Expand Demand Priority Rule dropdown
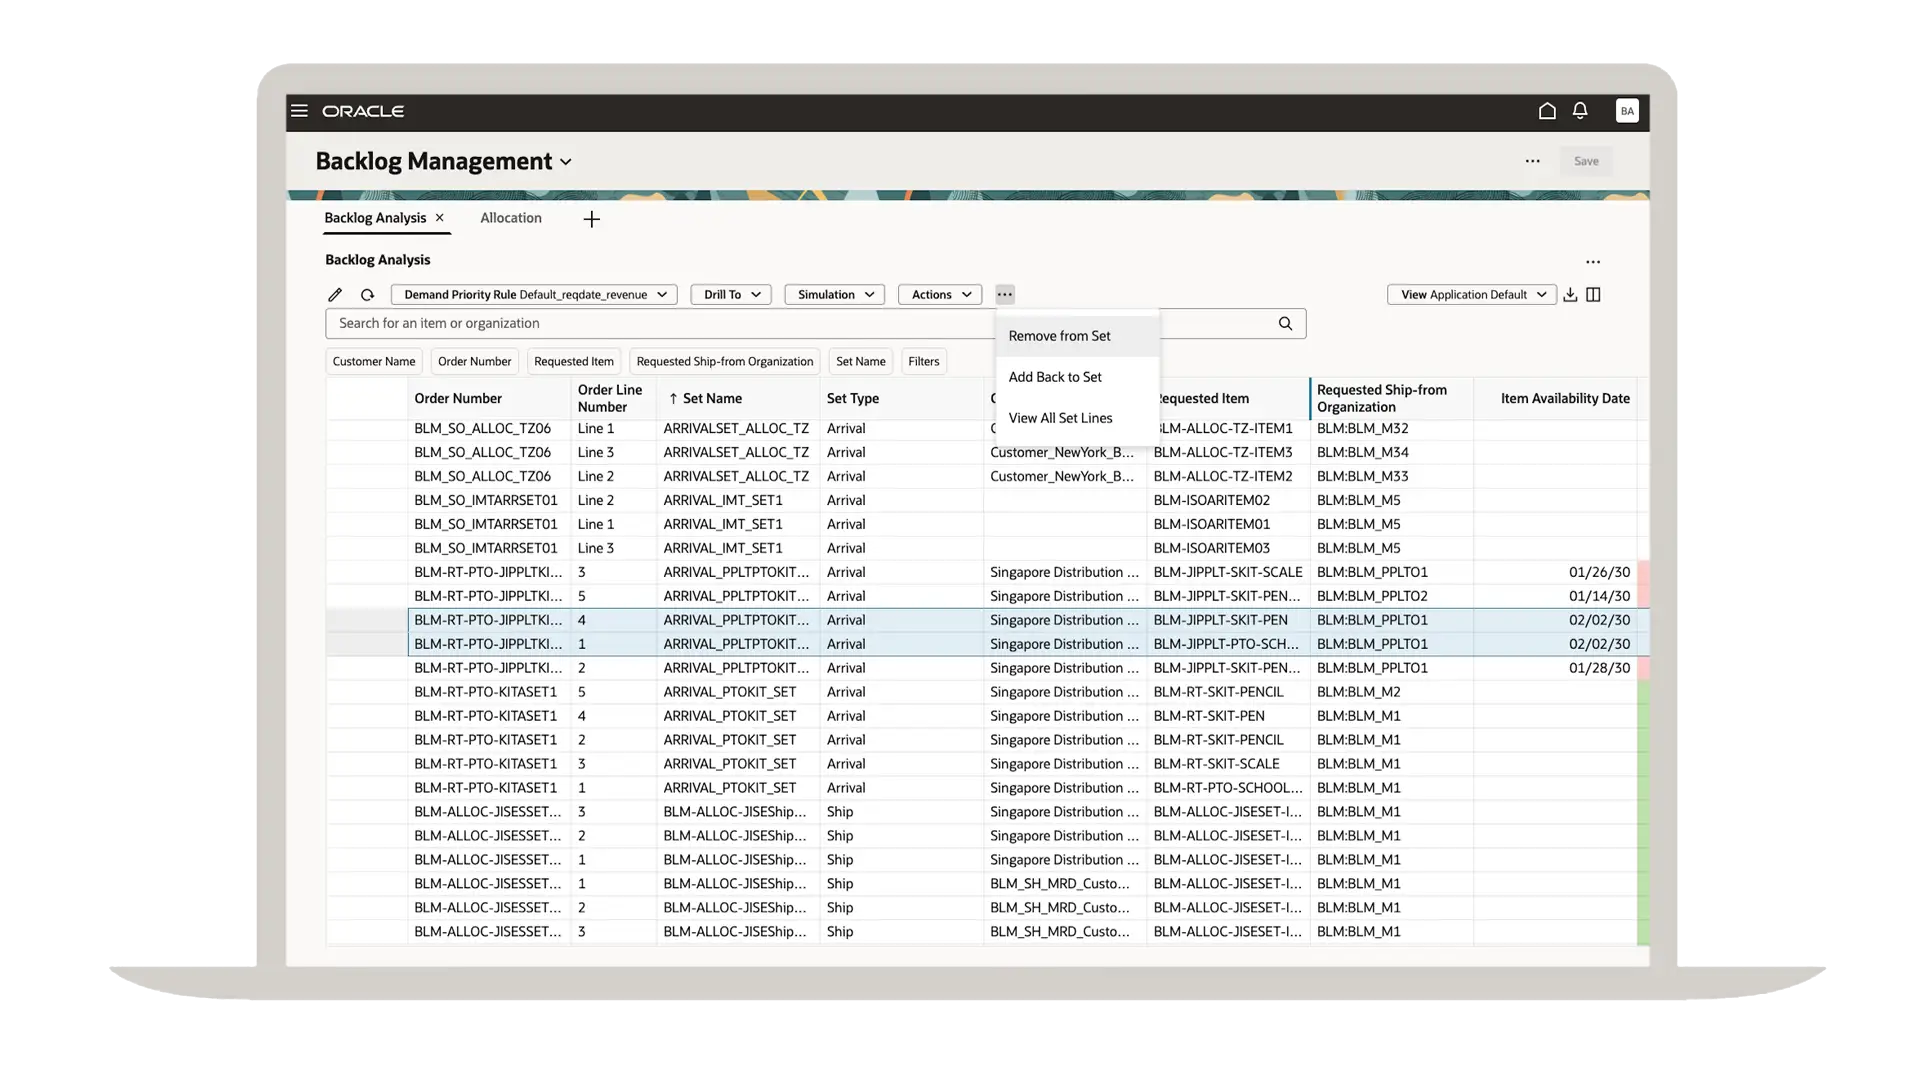 pyautogui.click(x=534, y=295)
